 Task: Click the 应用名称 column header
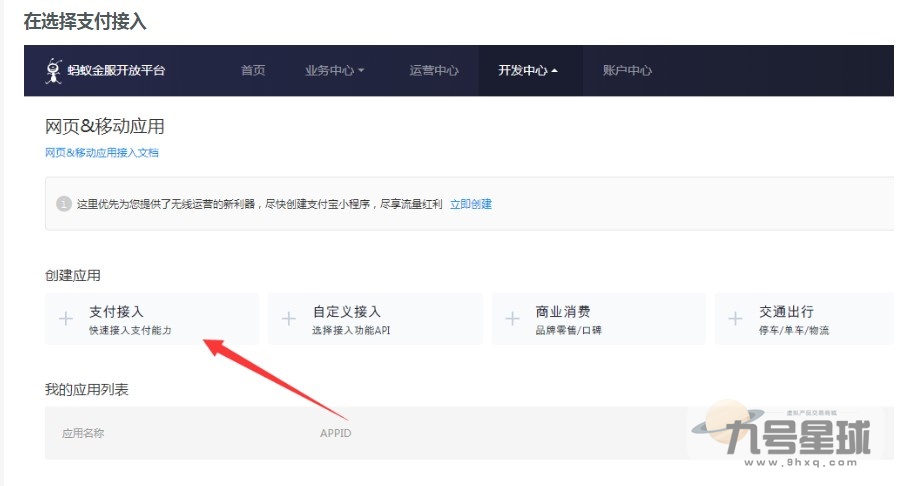click(x=83, y=433)
